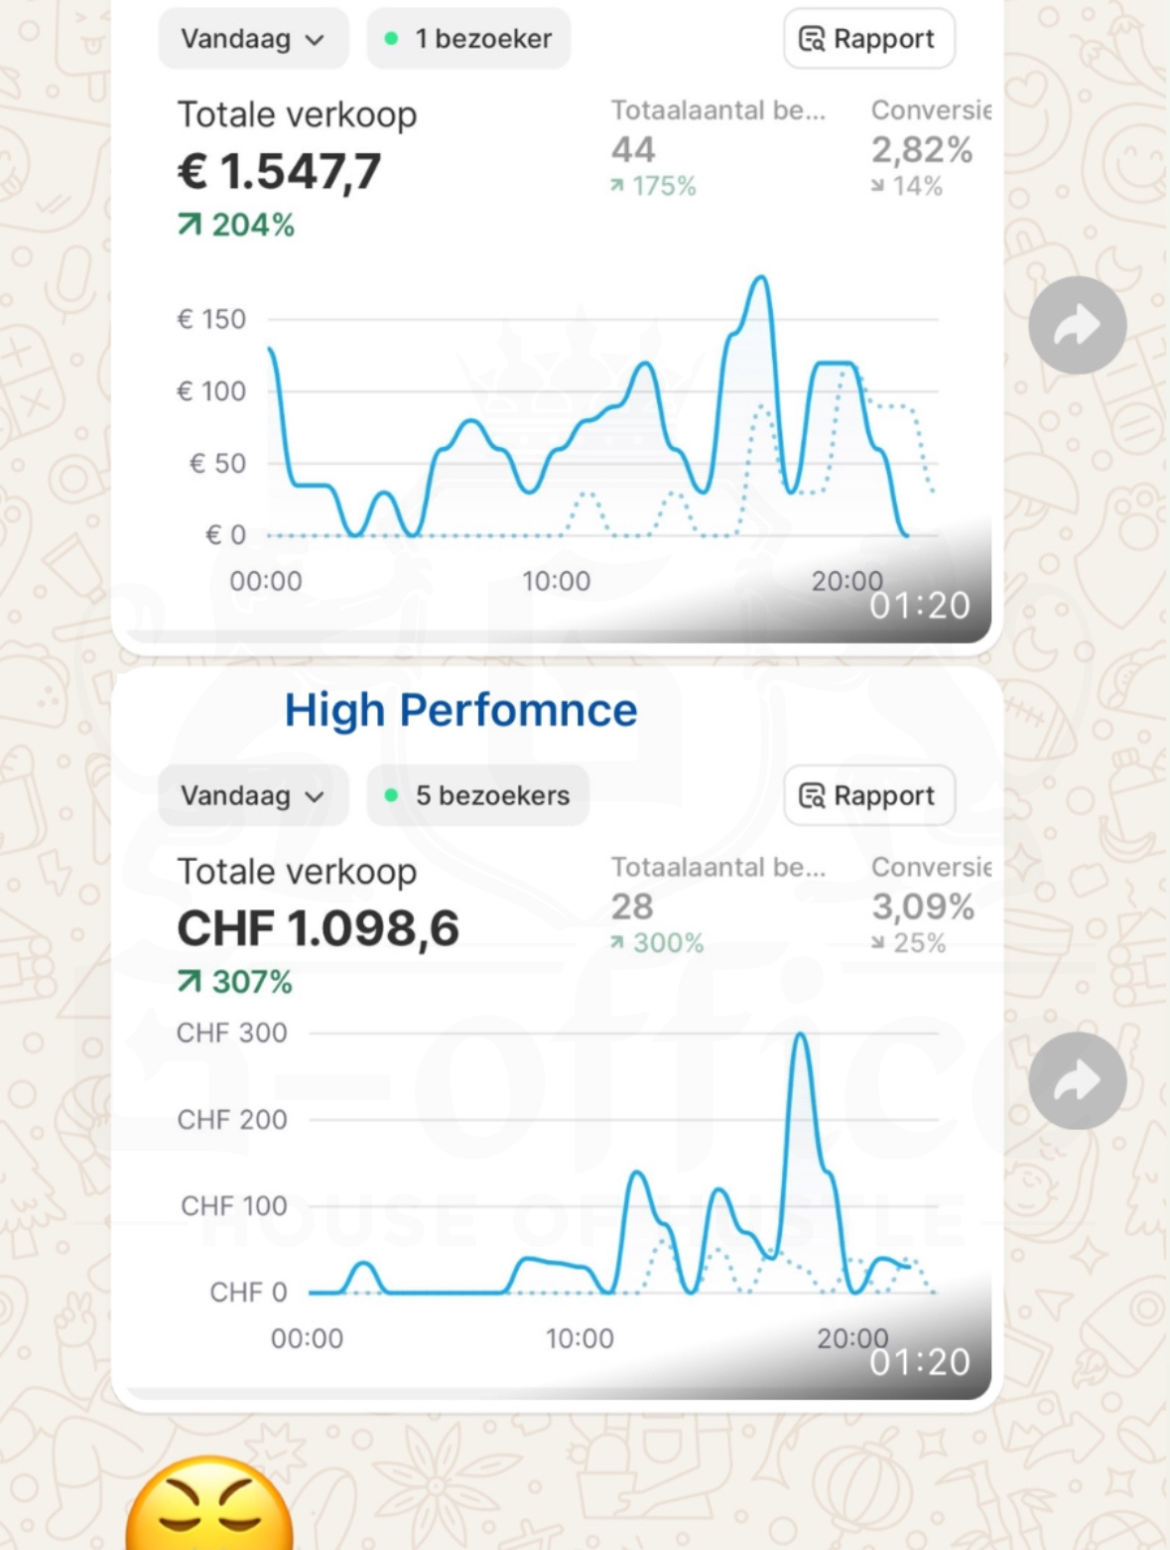Select the Totaalaantal be... 28 metric

pyautogui.click(x=718, y=905)
